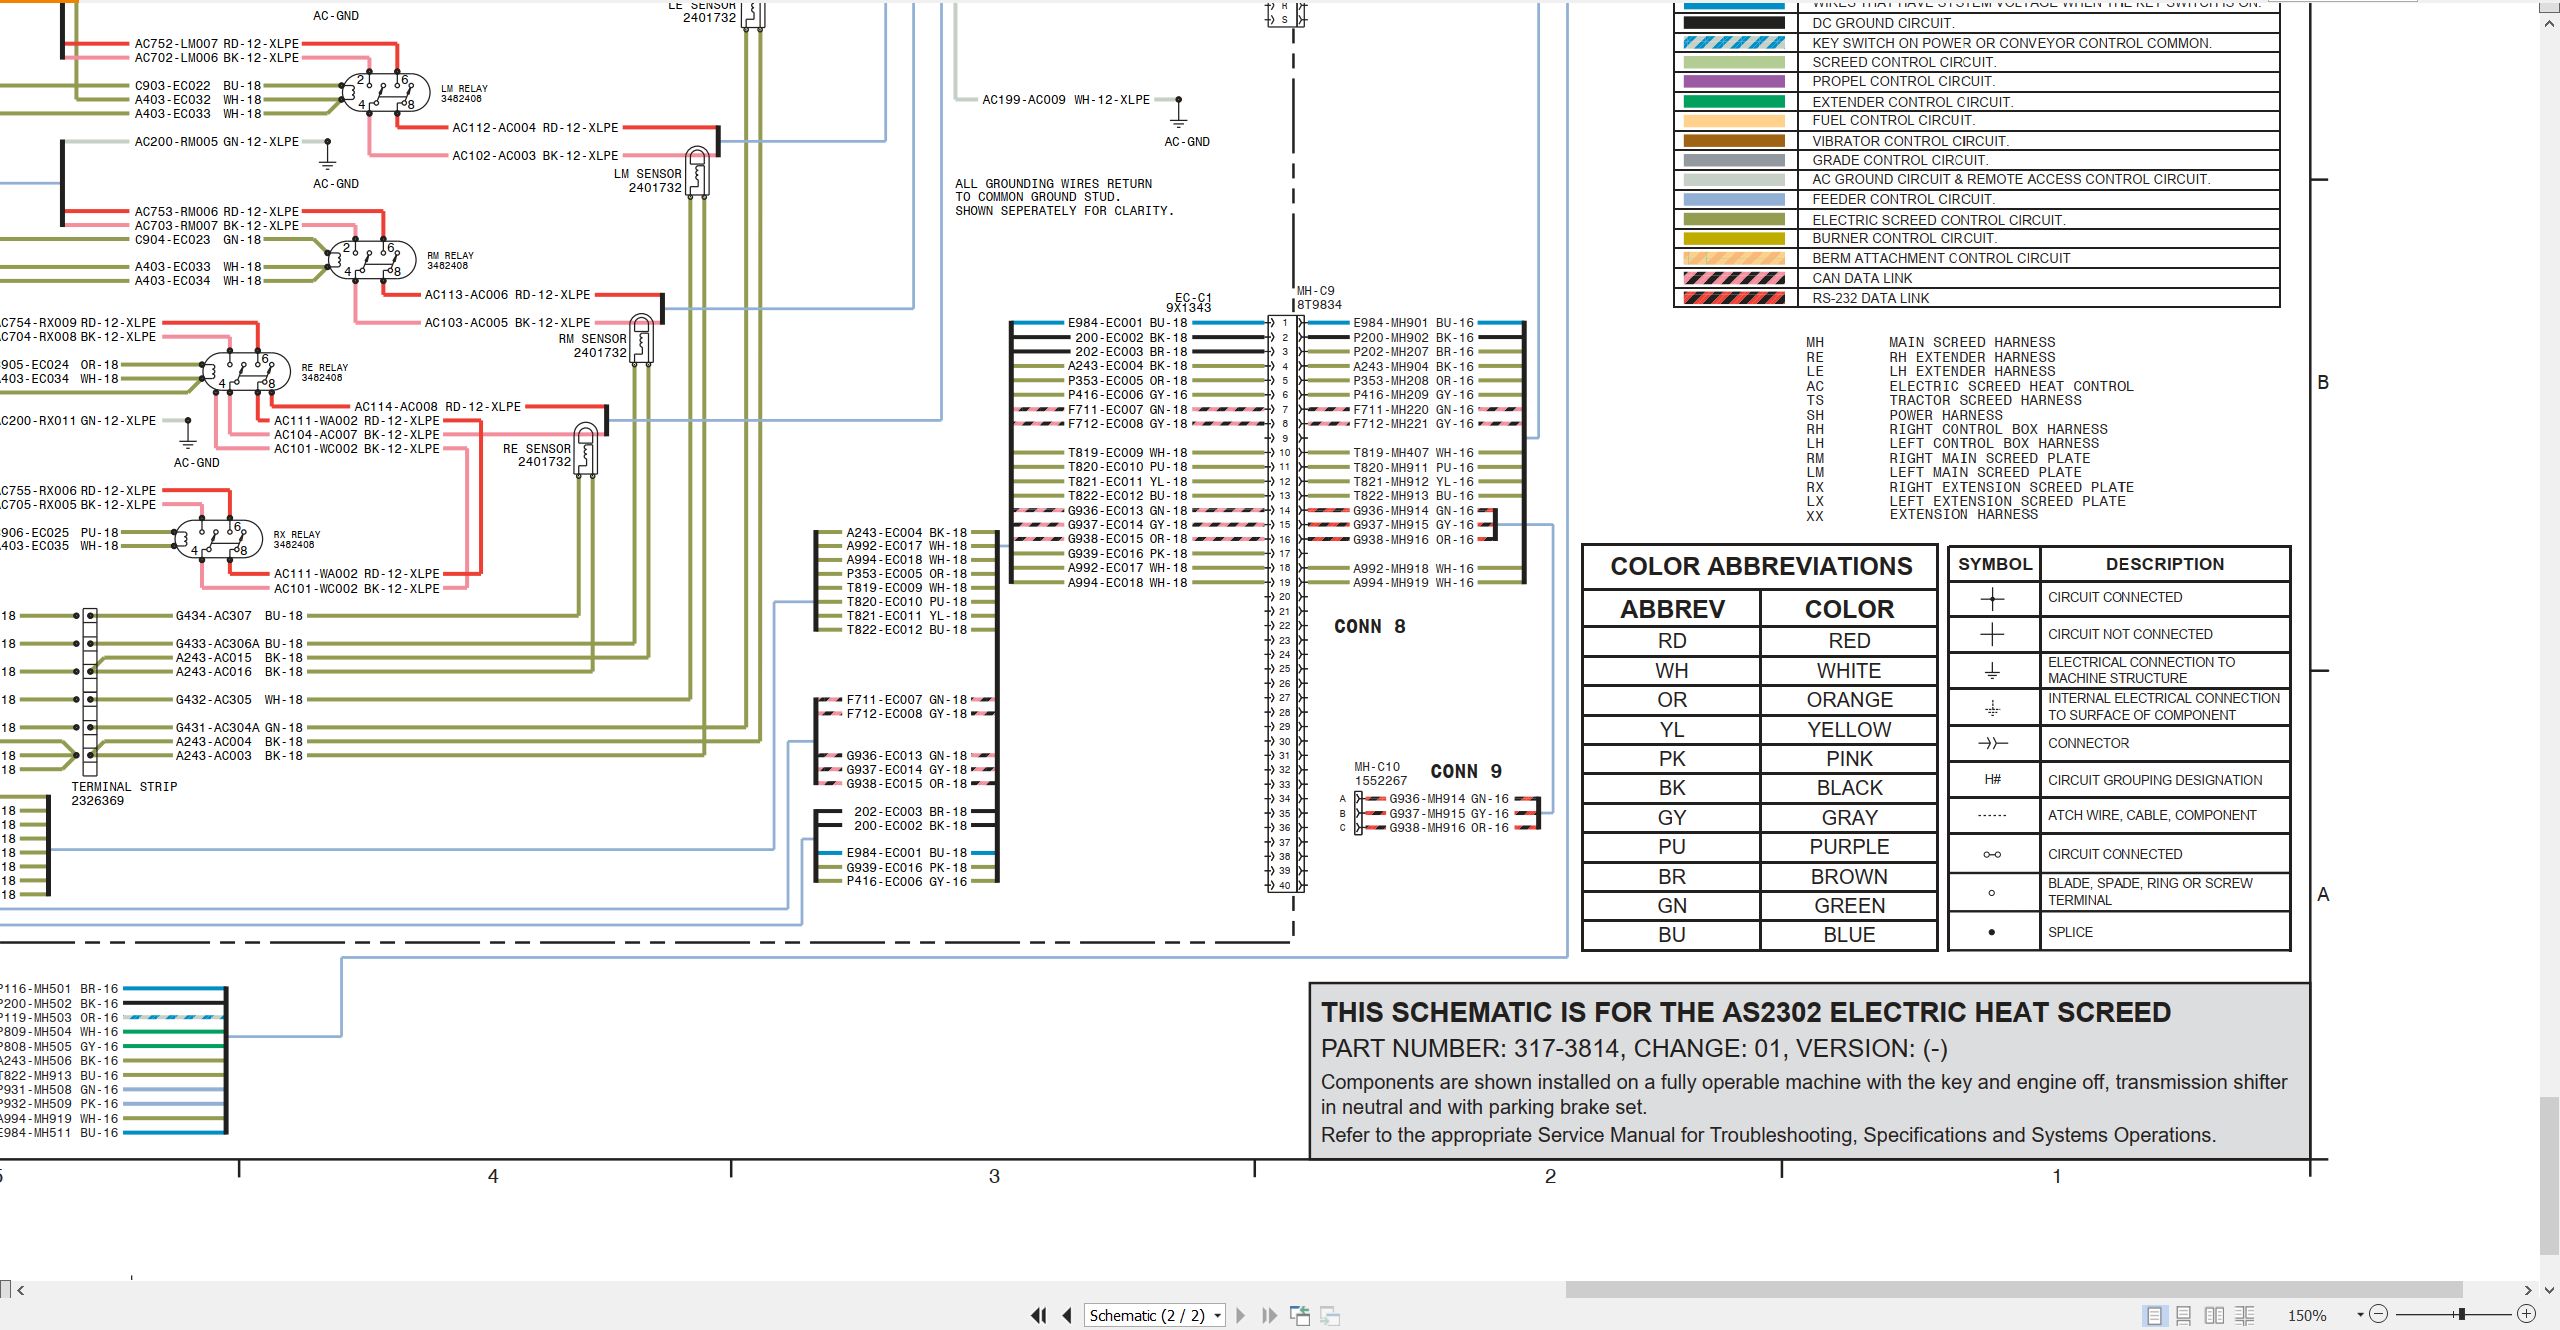Open the 150% zoom level dropdown
This screenshot has height=1330, width=2560.
click(2360, 1315)
